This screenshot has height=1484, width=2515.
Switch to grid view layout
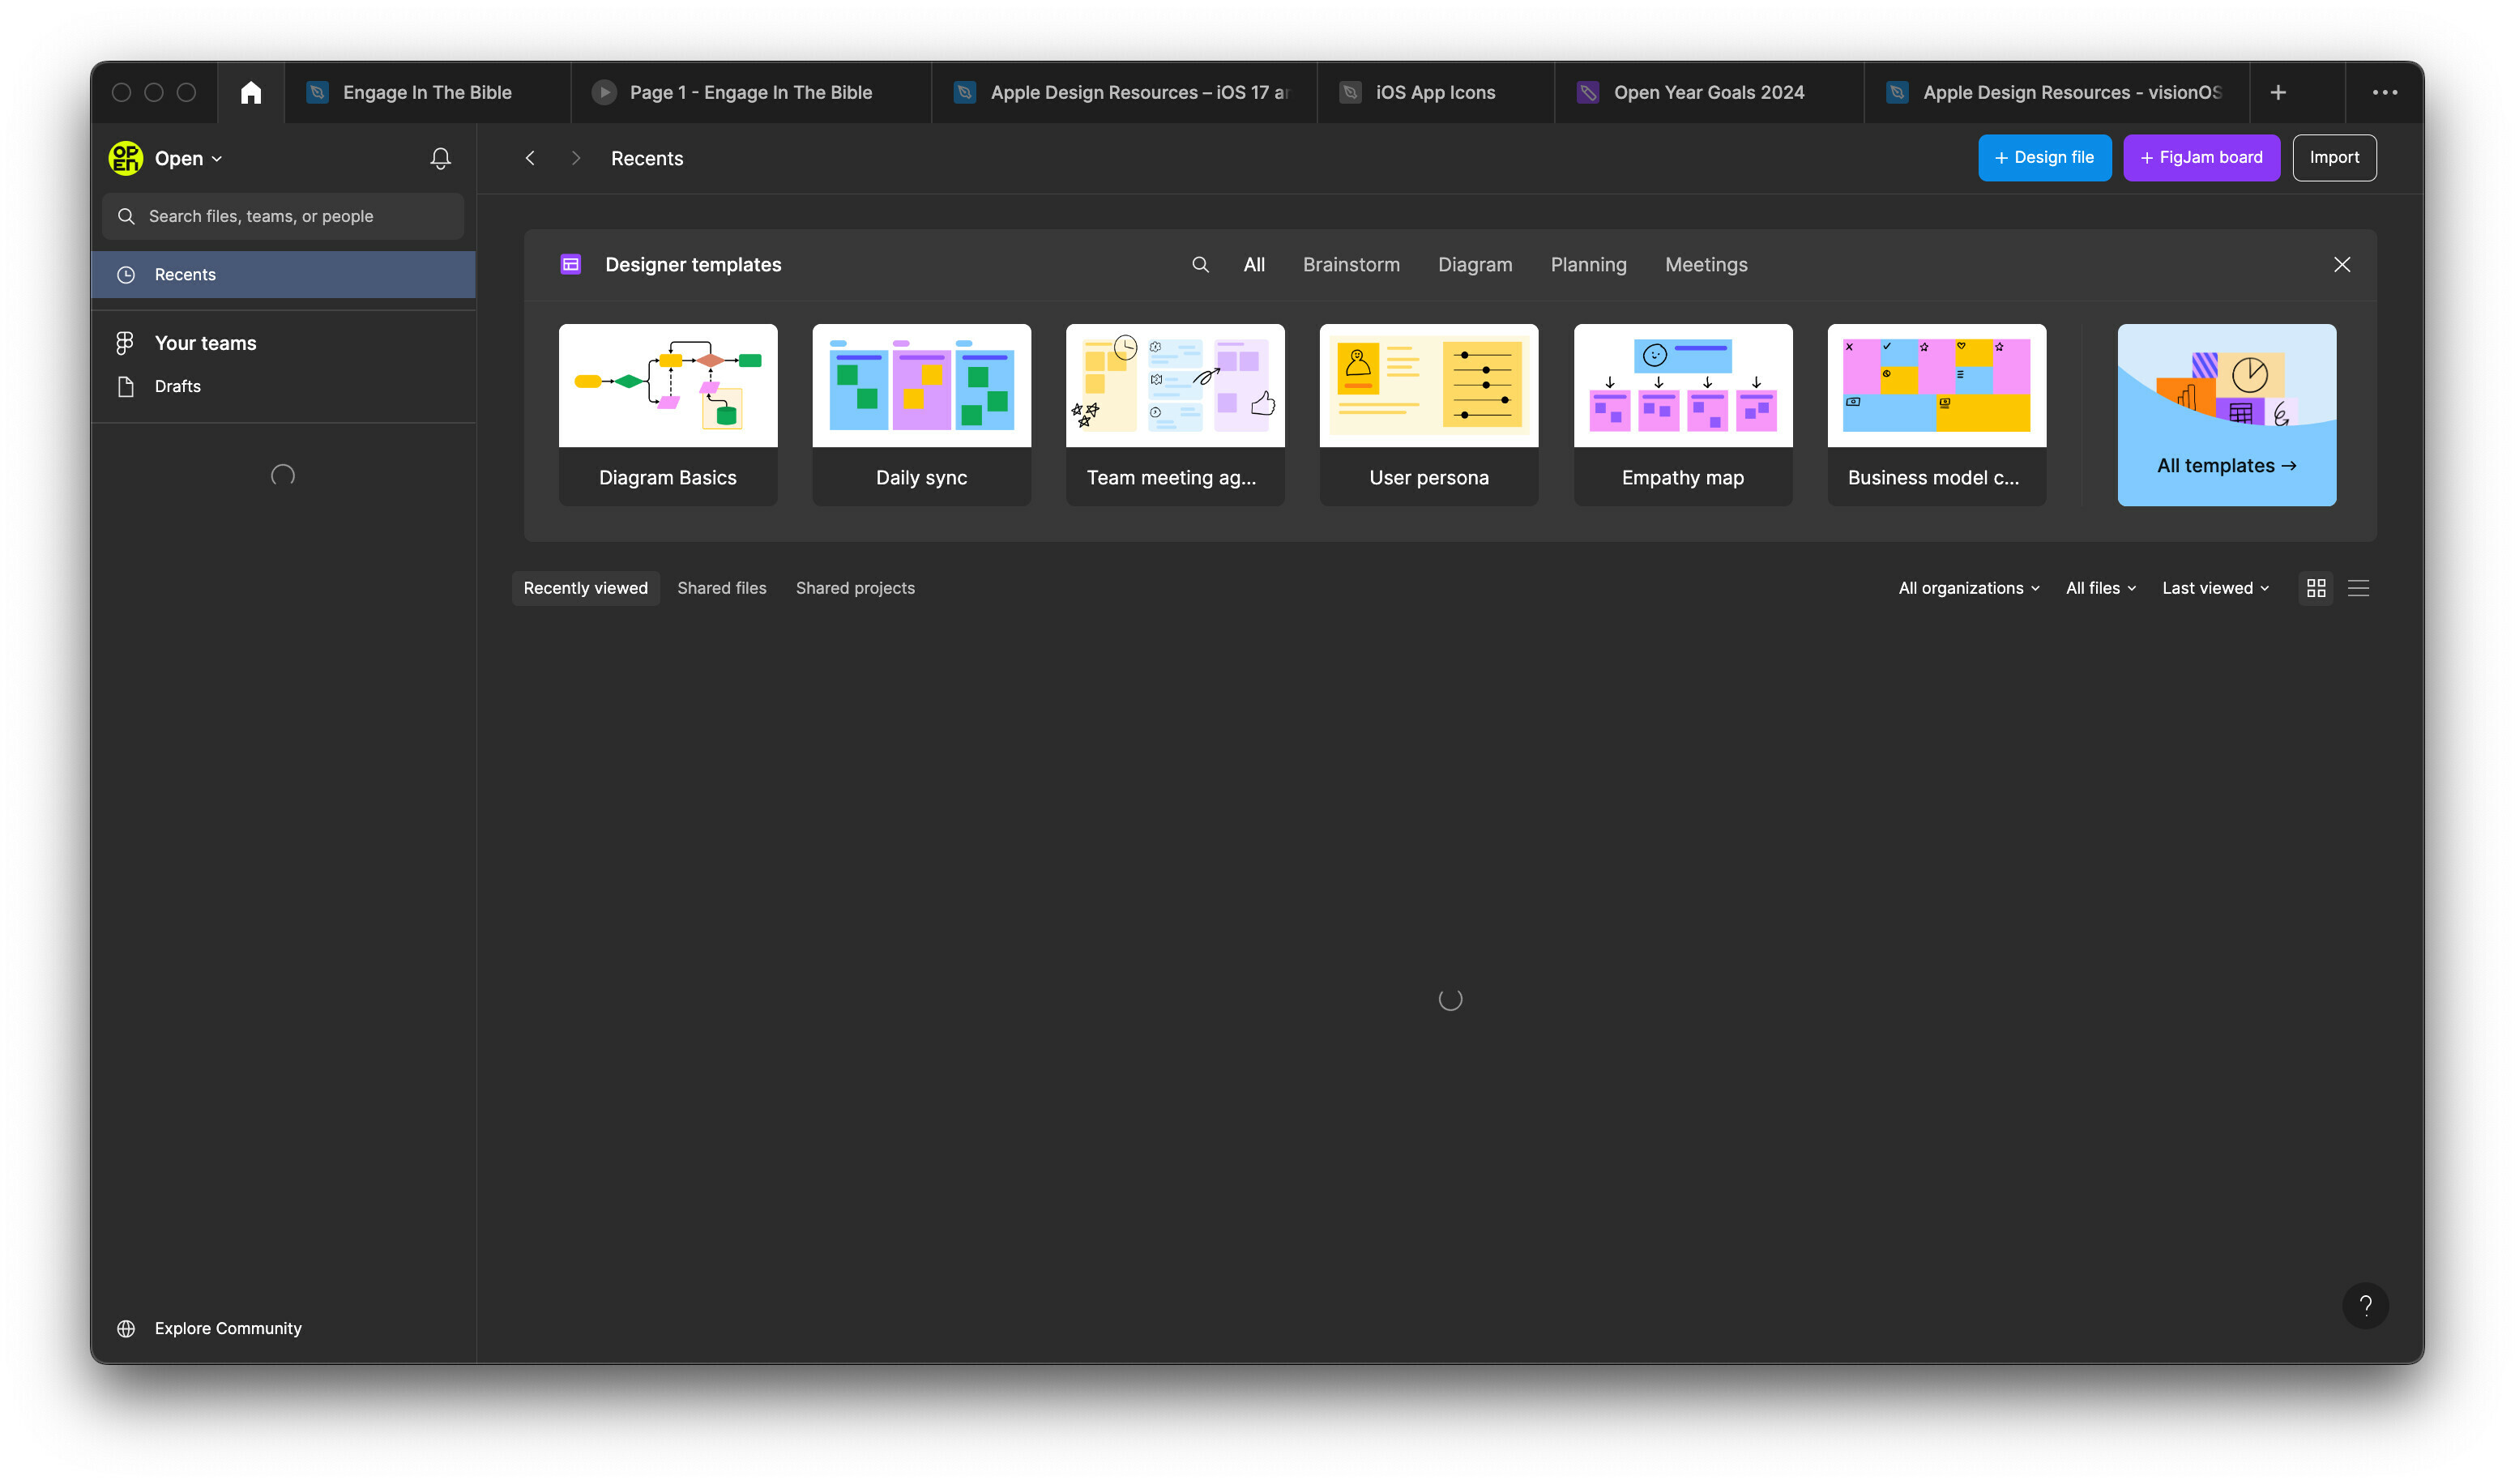click(x=2317, y=588)
